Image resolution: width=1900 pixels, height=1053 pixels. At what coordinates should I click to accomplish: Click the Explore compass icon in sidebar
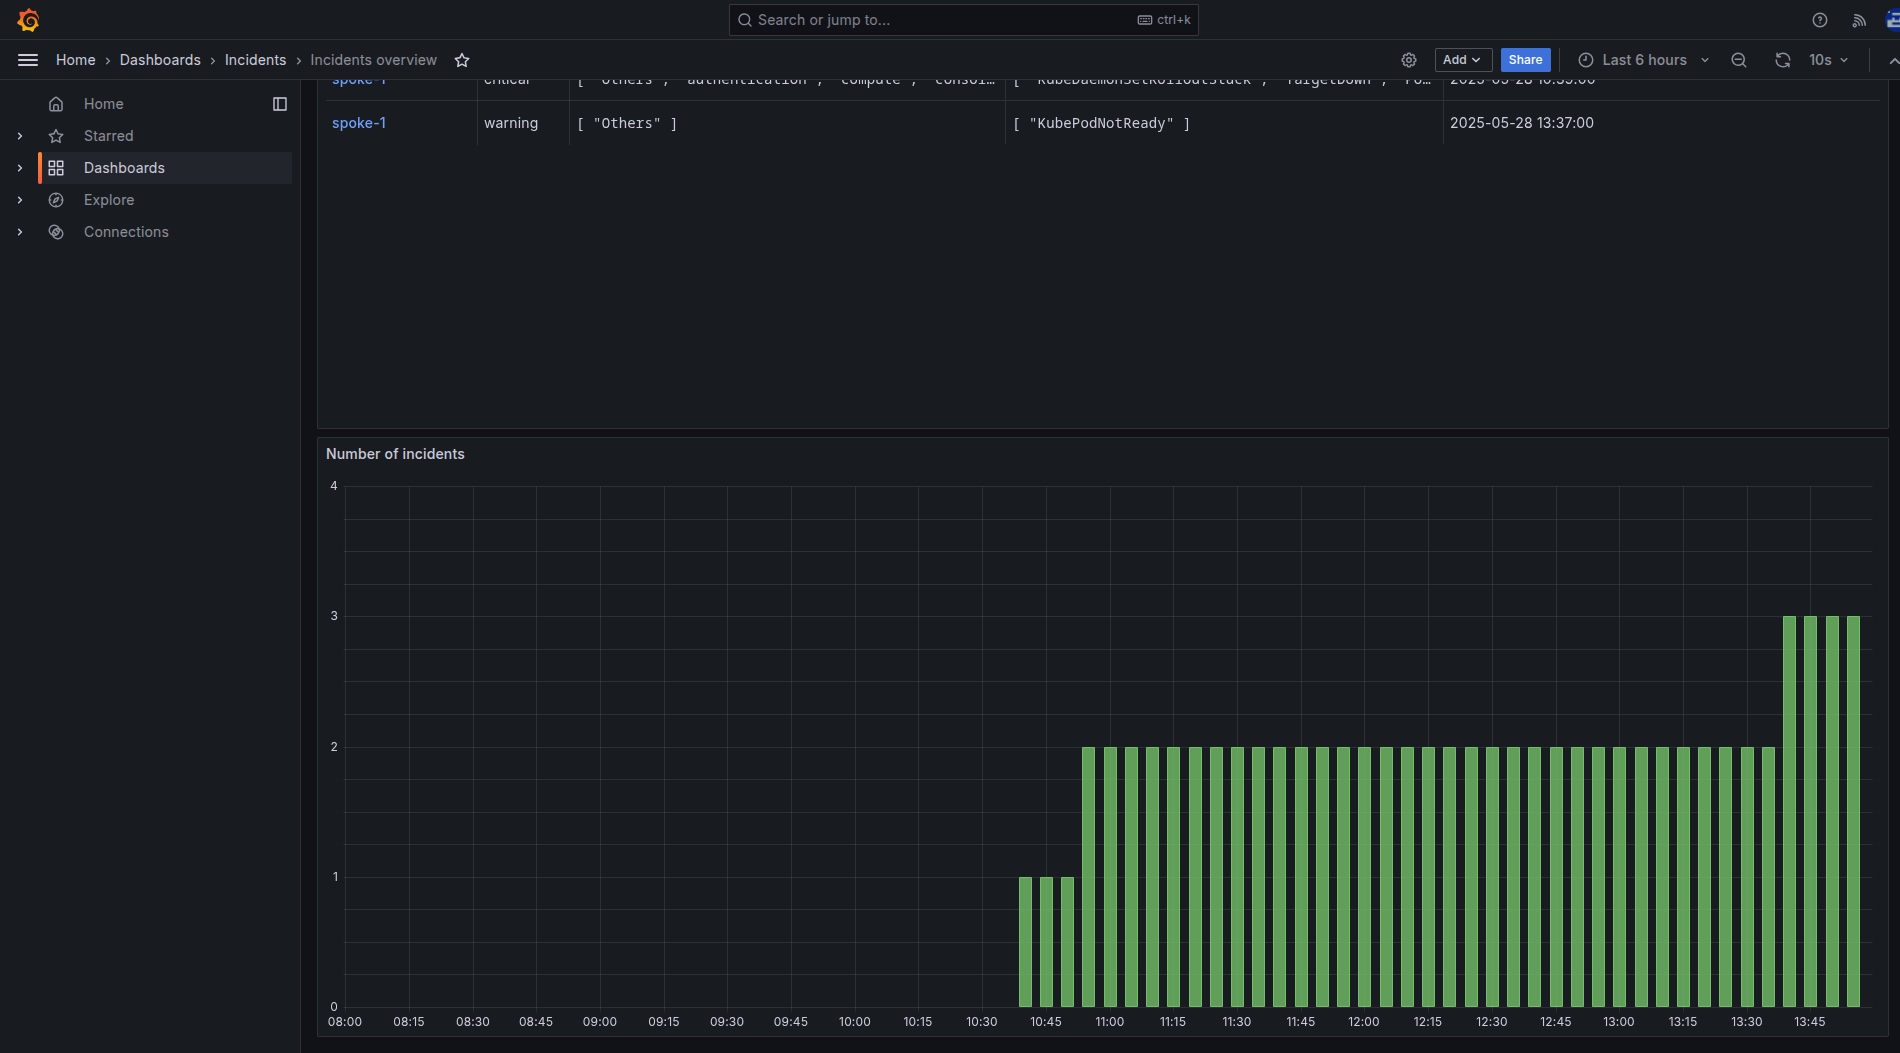click(x=56, y=200)
